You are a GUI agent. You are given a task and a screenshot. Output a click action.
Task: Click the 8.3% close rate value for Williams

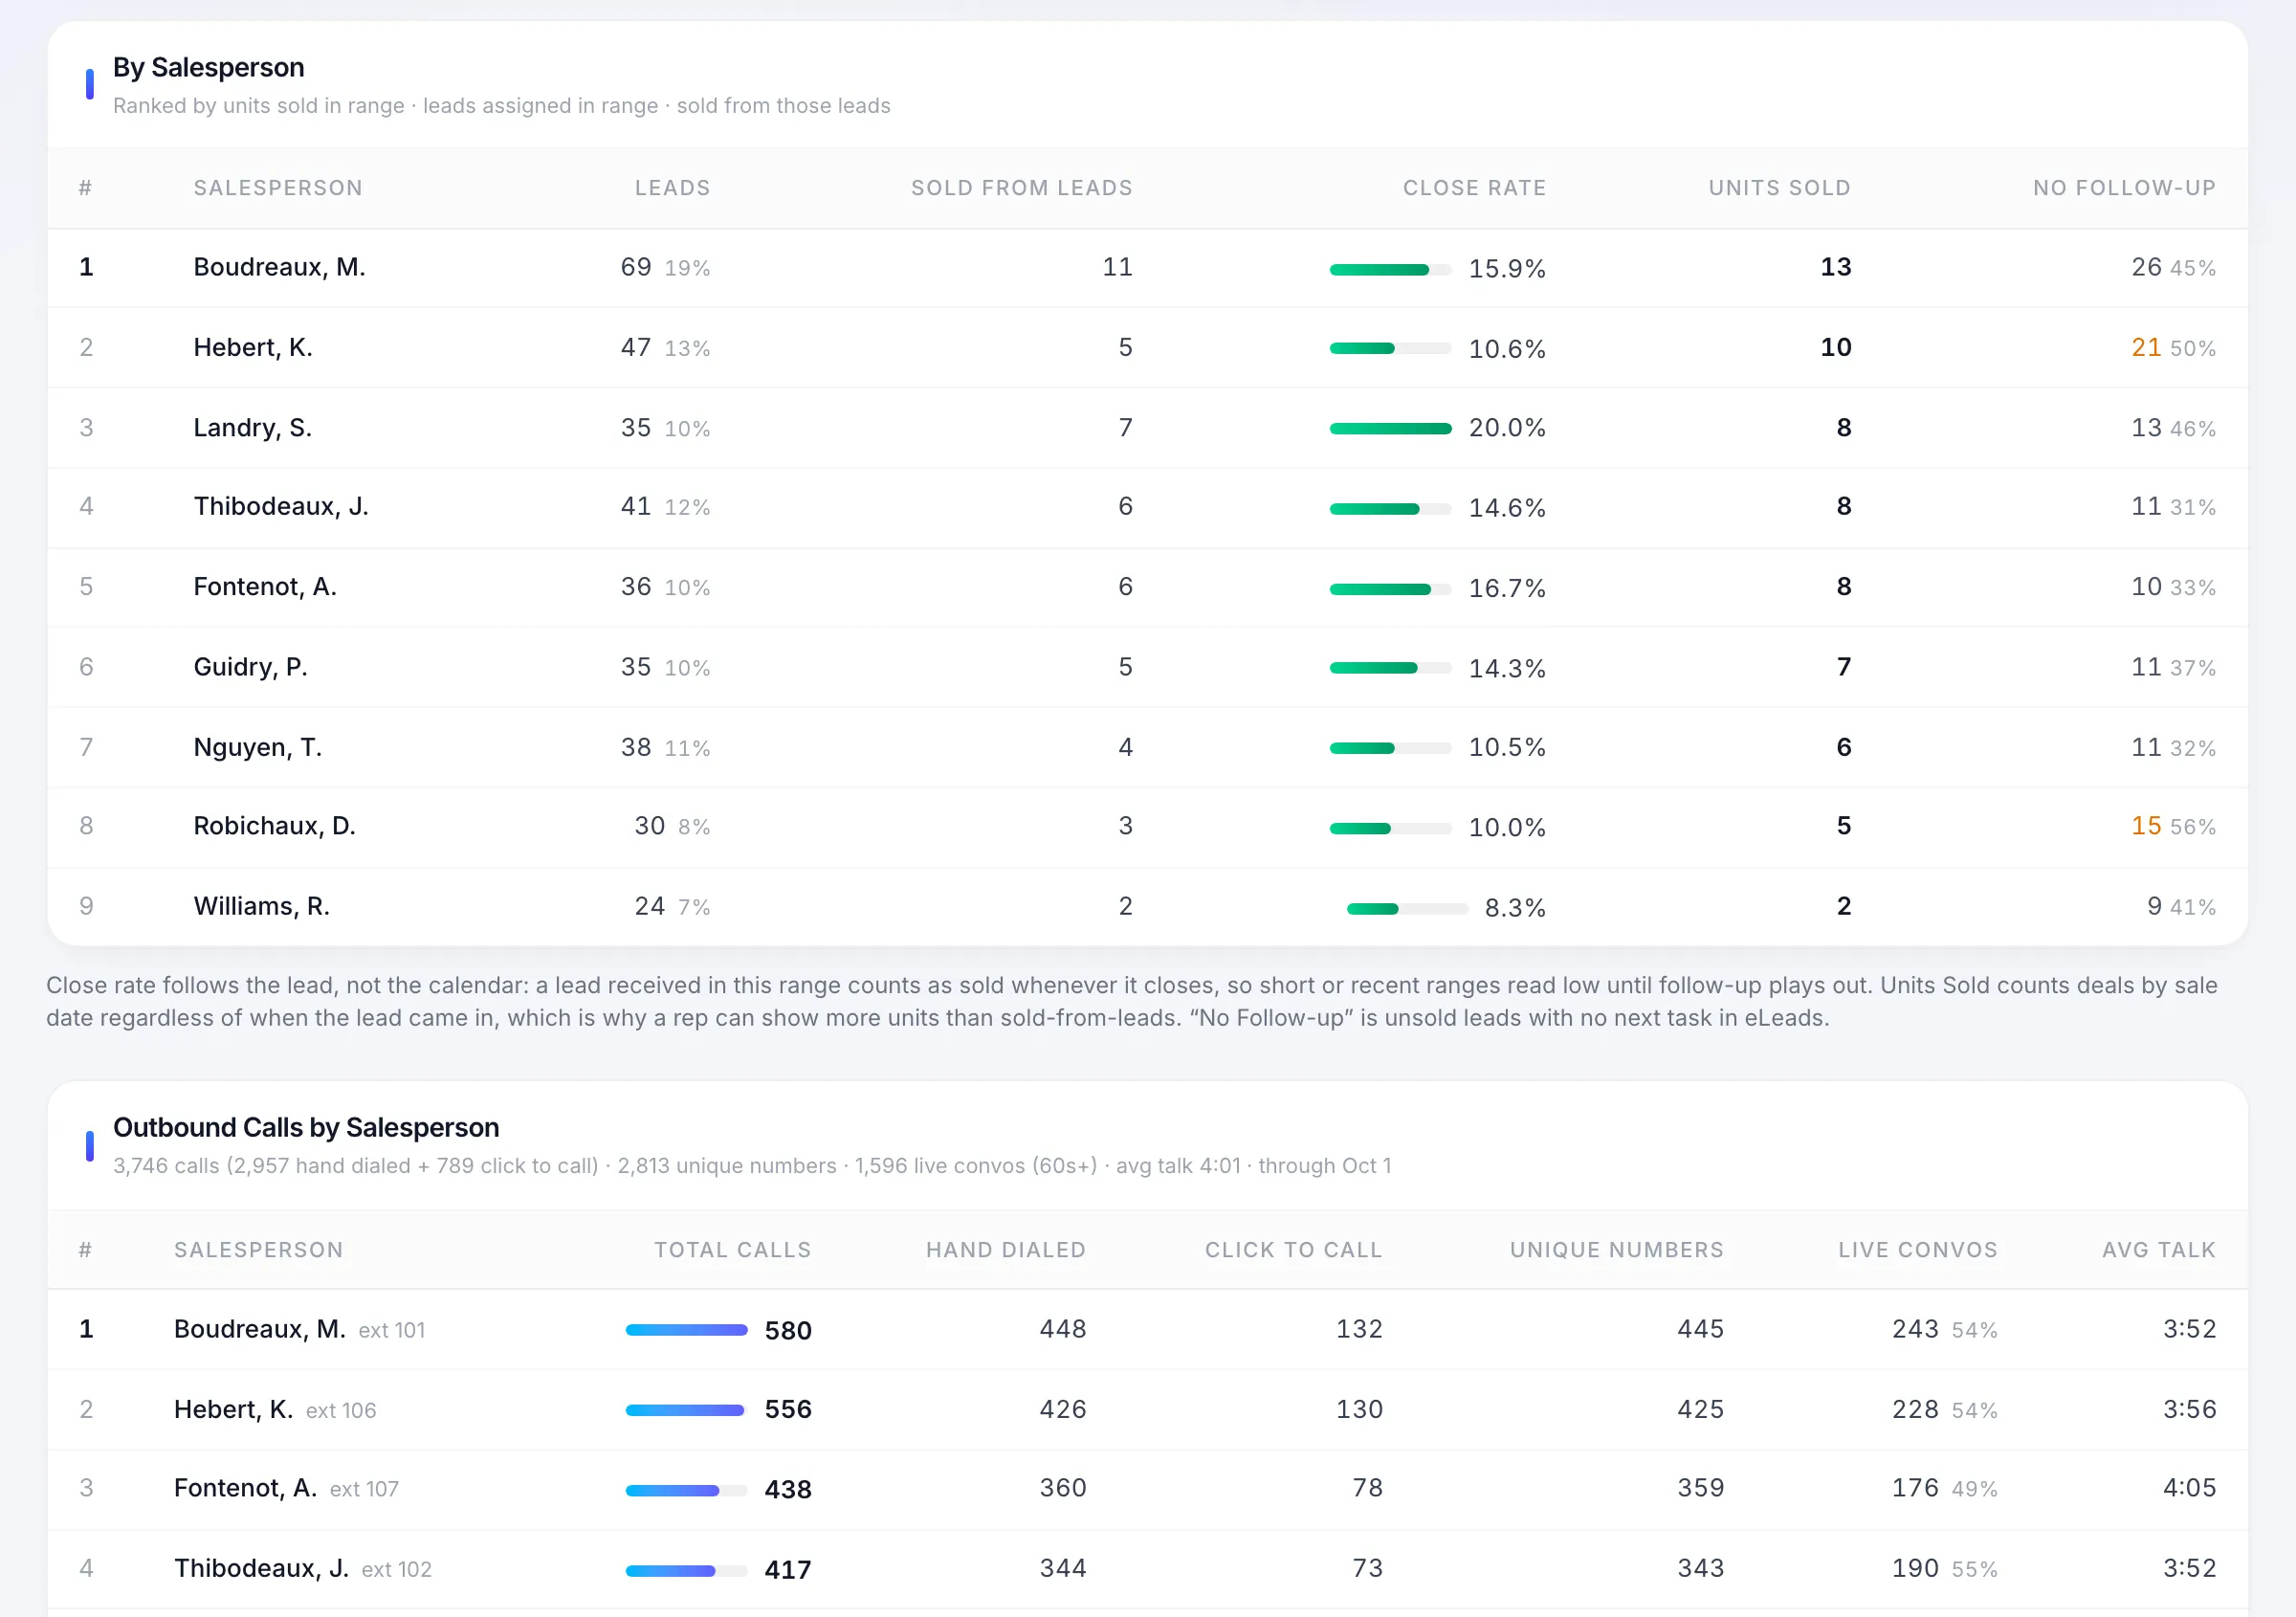tap(1514, 908)
